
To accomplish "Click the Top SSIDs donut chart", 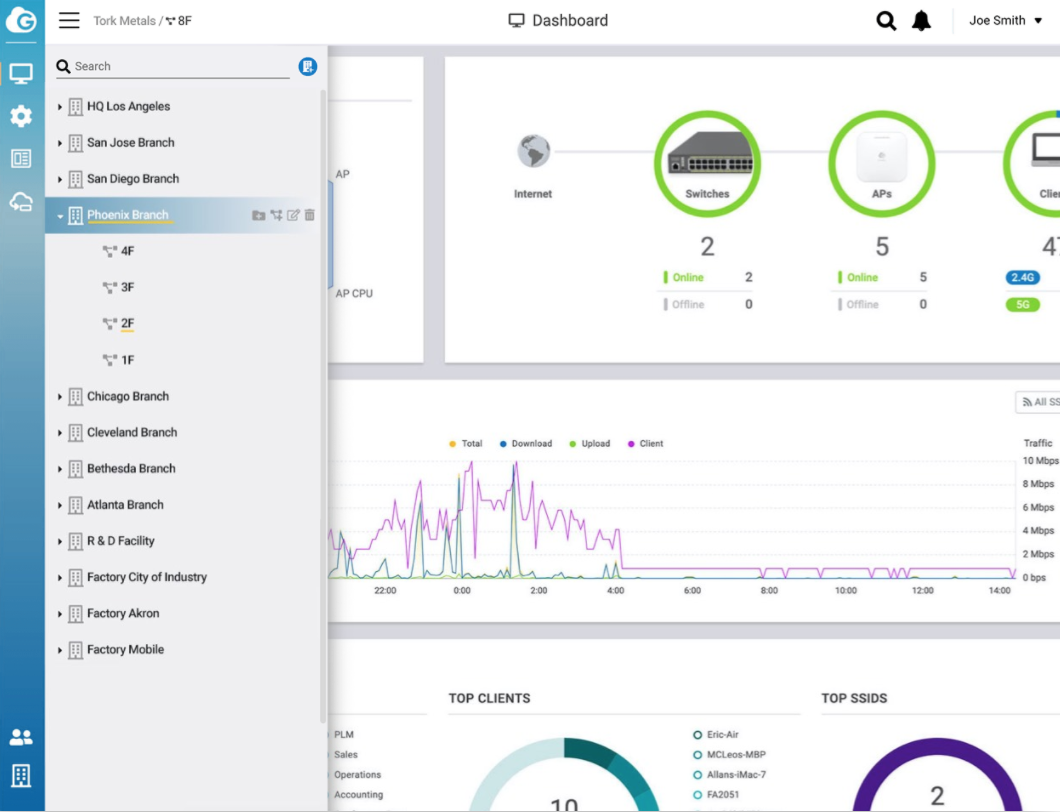I will [x=937, y=775].
